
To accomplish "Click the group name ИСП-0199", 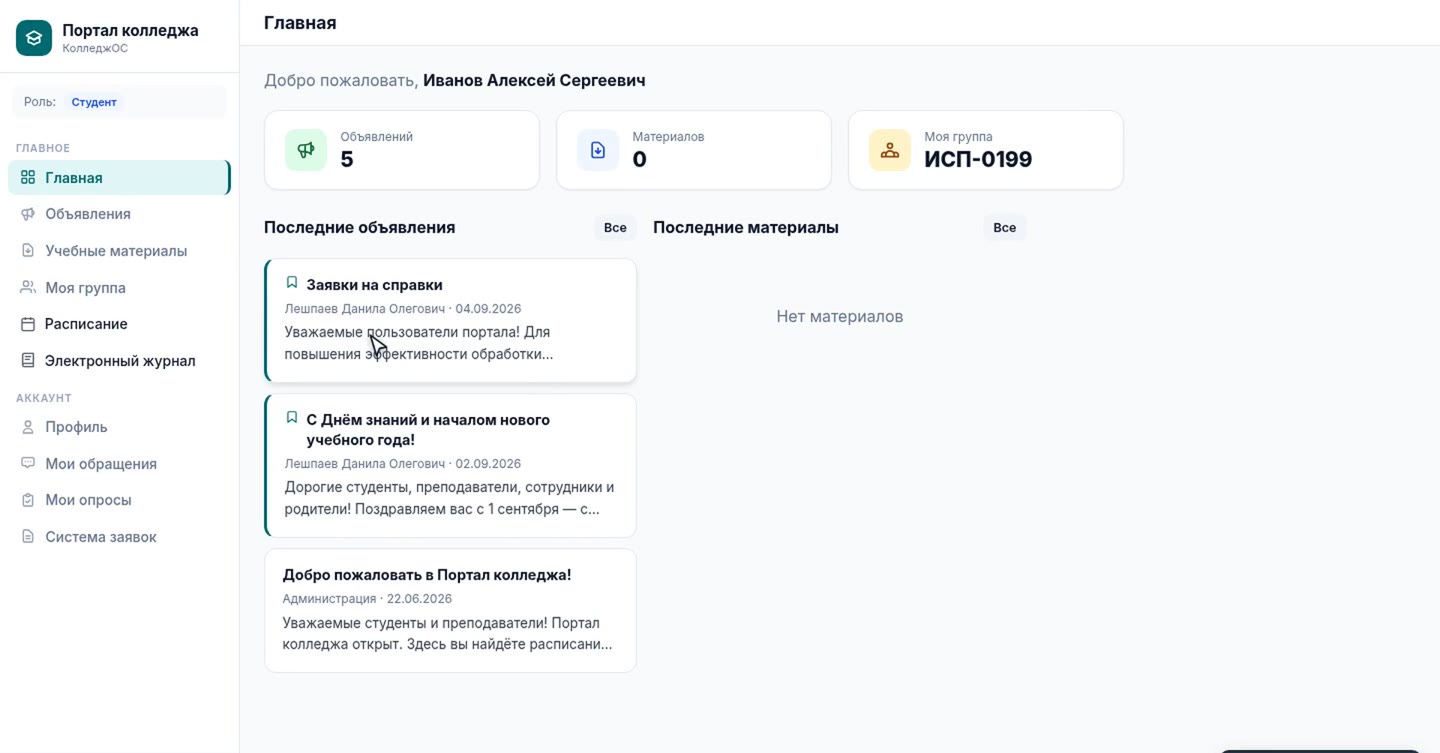I will click(x=978, y=160).
